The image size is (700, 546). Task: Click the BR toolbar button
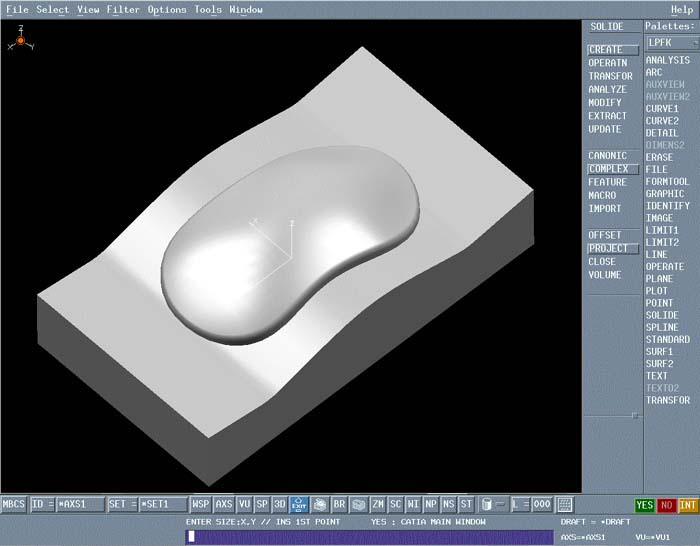[339, 505]
